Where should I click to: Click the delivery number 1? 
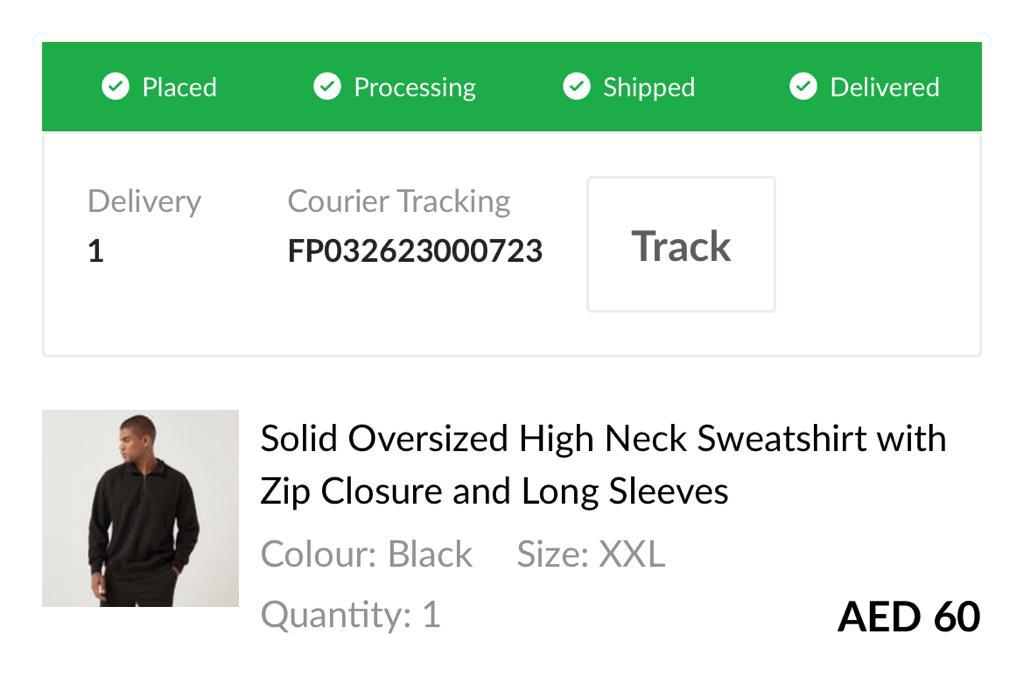click(x=96, y=251)
